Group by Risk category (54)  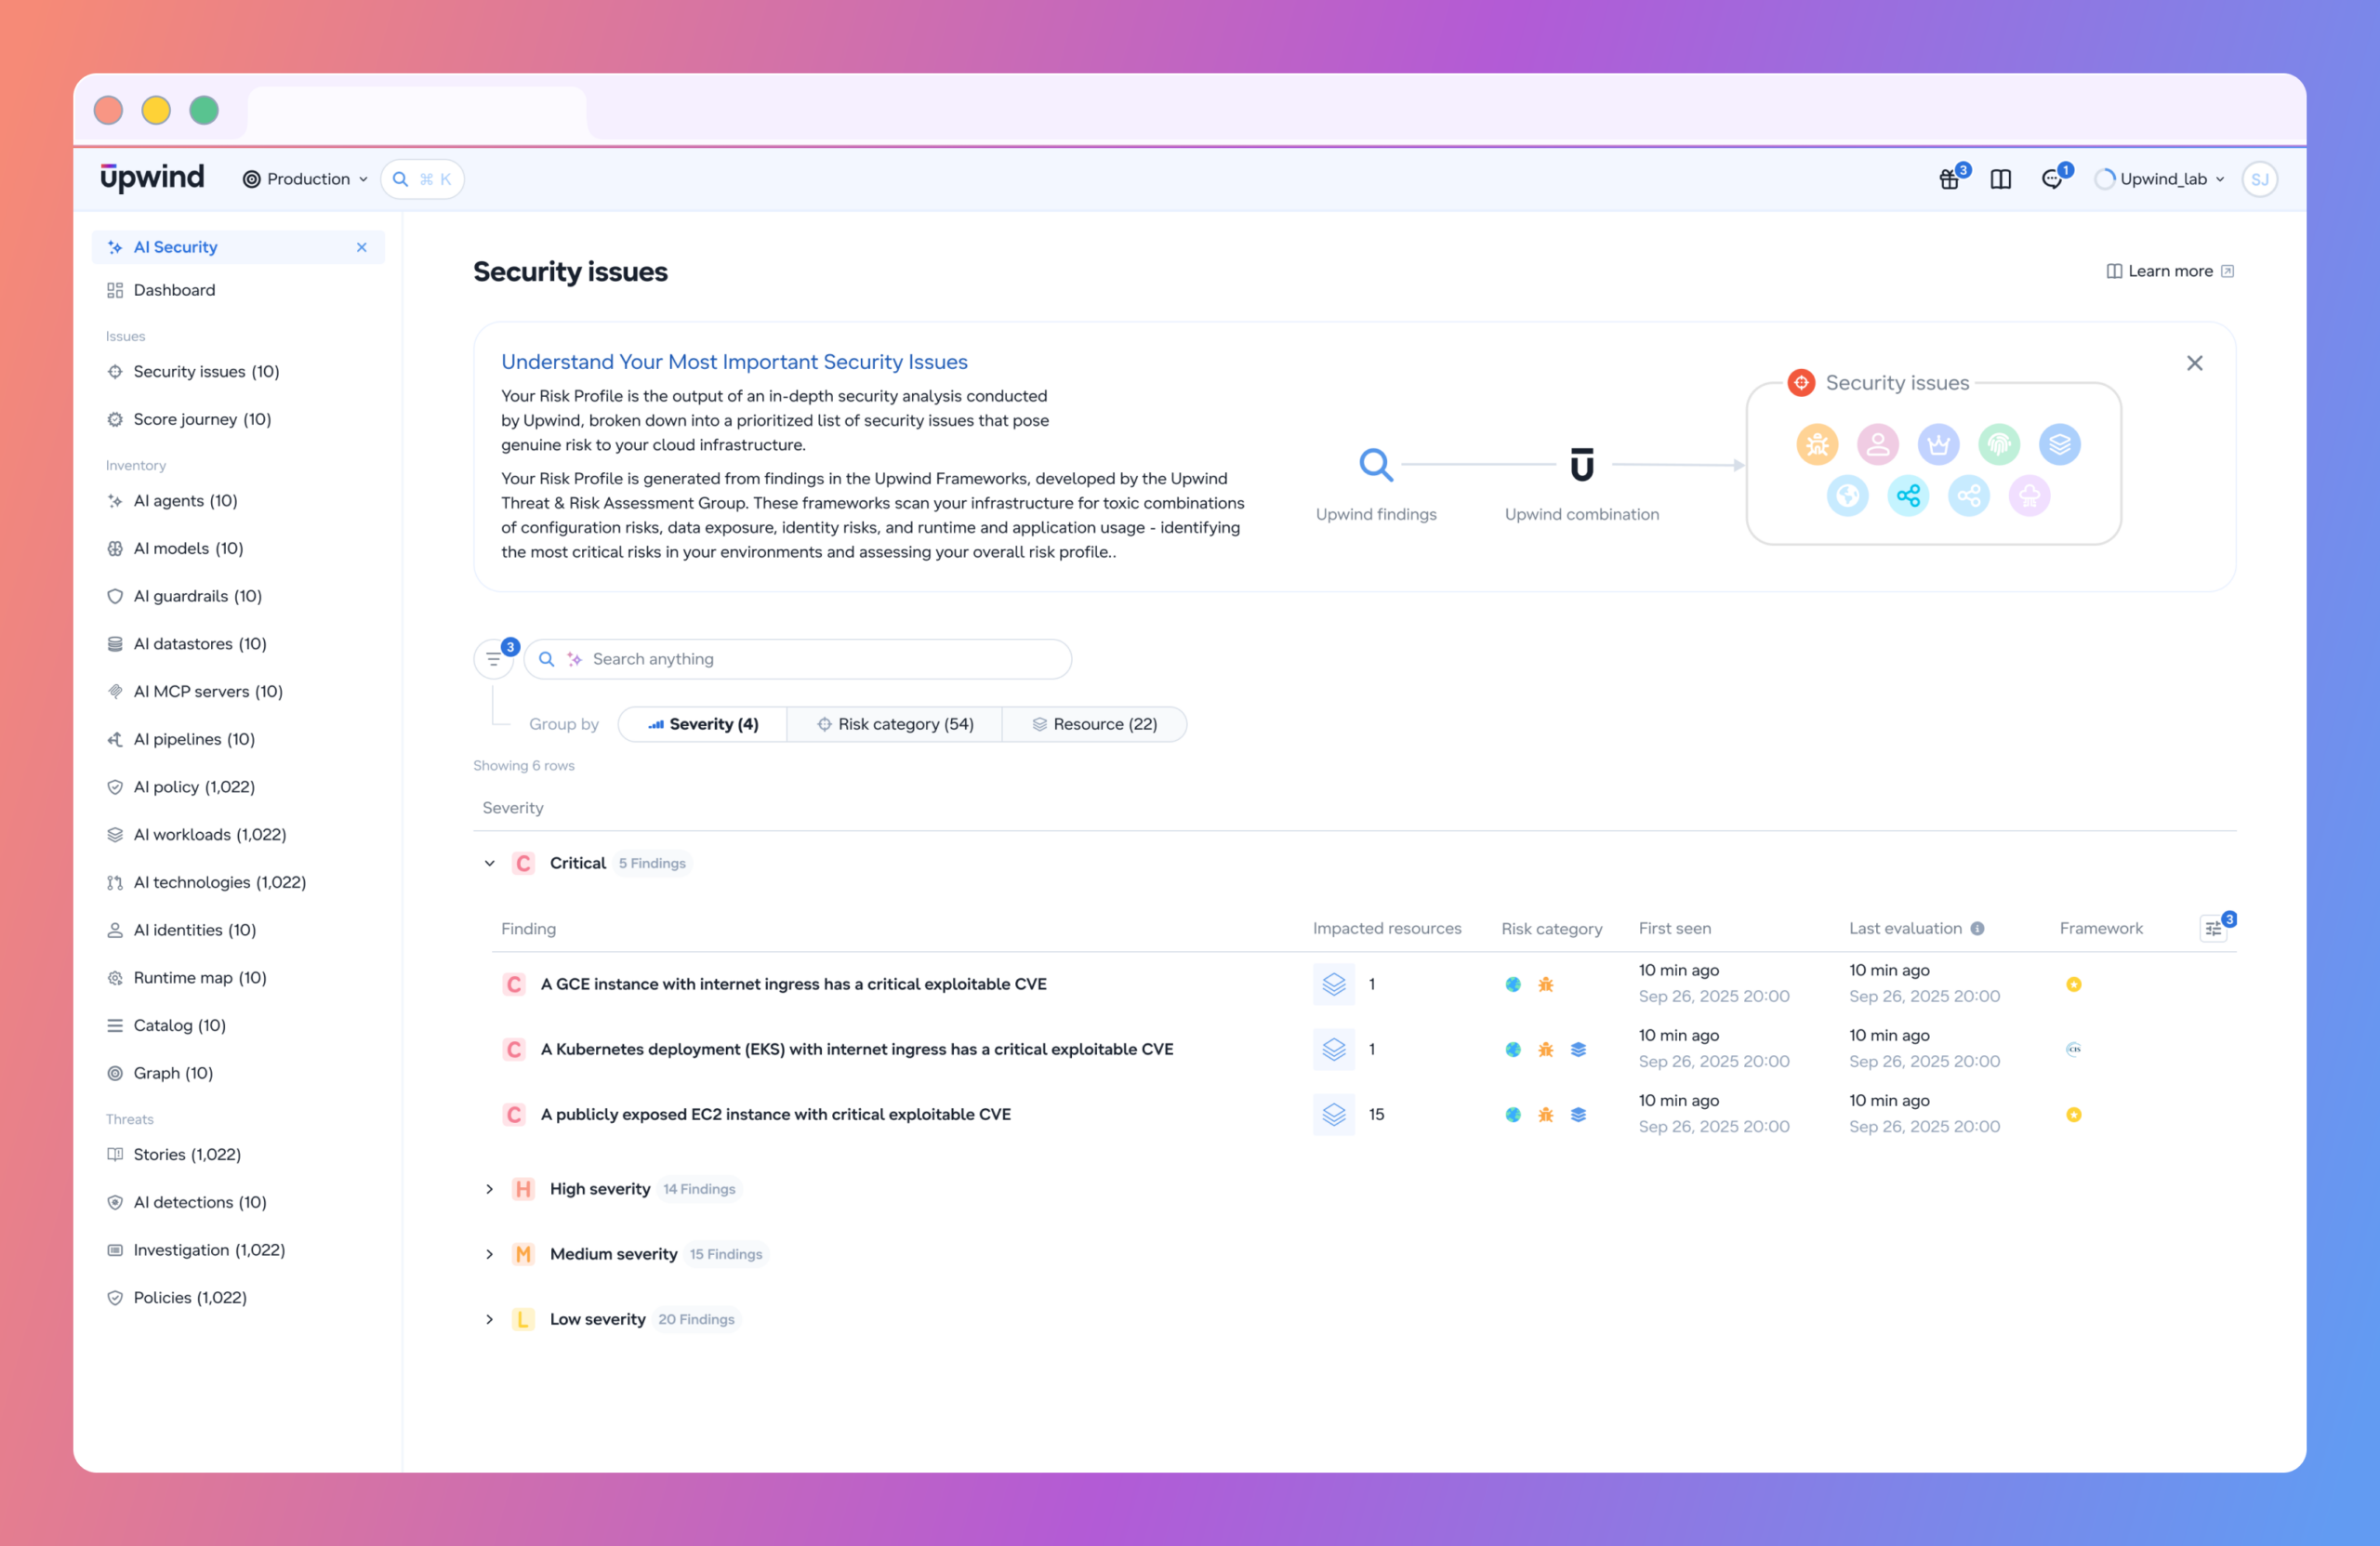coord(895,725)
